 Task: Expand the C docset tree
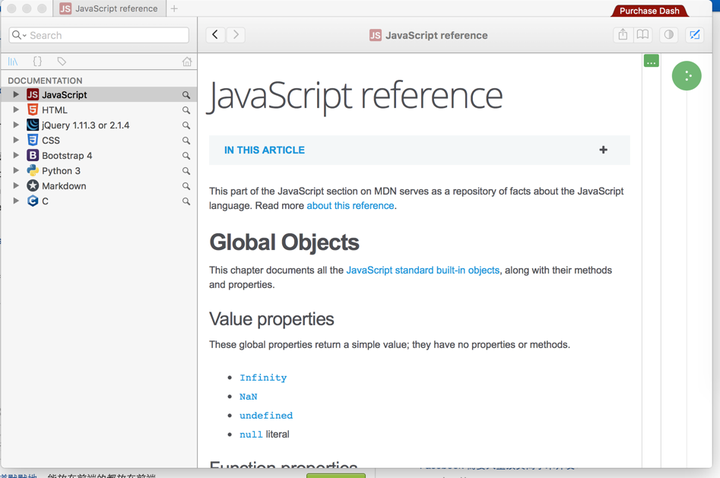tap(16, 201)
